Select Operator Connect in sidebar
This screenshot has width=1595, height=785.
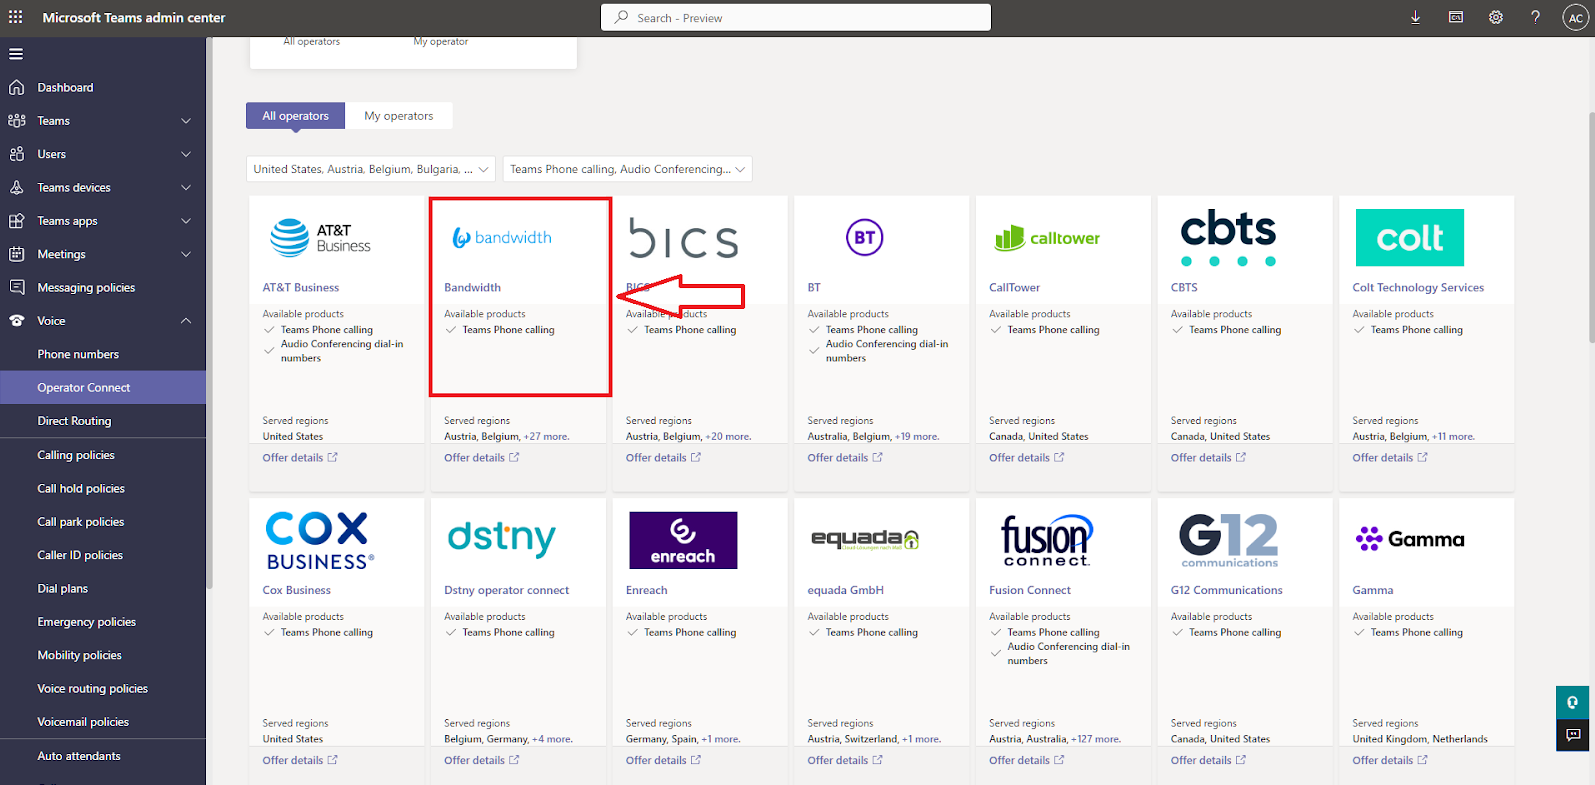[103, 388]
